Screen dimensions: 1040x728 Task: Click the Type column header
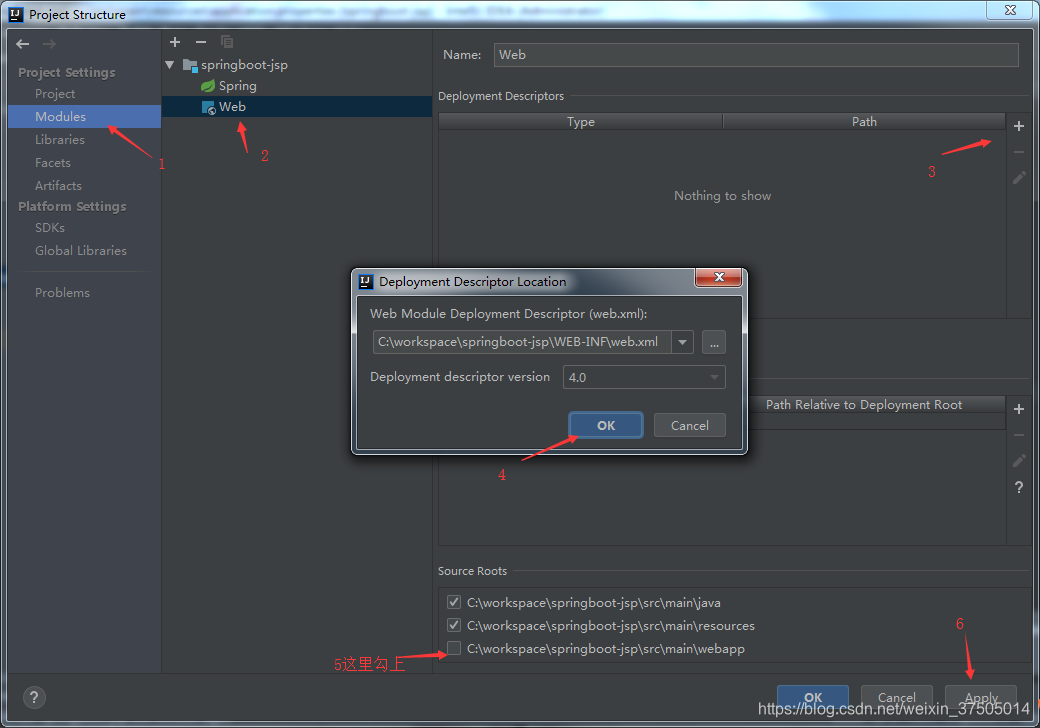coord(580,122)
